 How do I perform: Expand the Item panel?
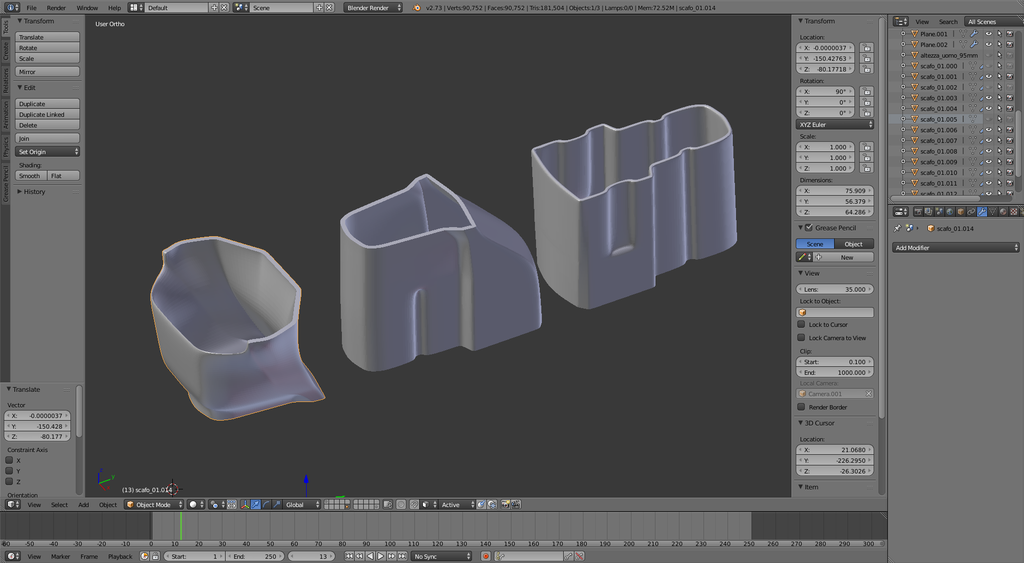click(x=808, y=487)
